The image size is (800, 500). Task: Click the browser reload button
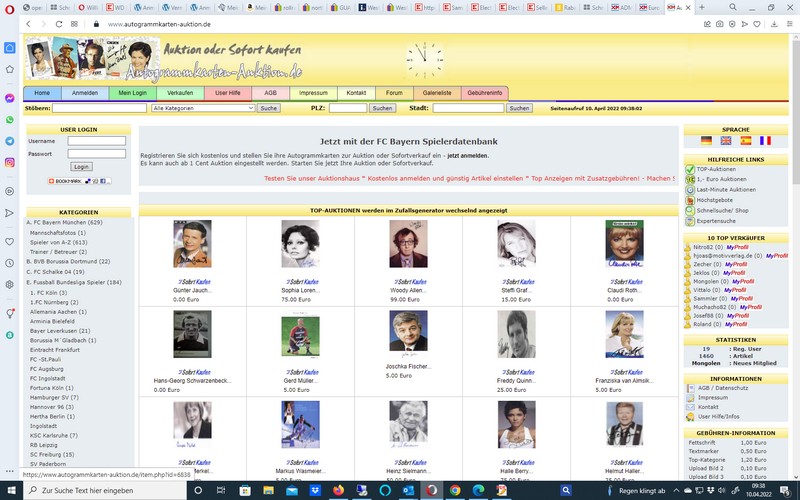coord(59,24)
